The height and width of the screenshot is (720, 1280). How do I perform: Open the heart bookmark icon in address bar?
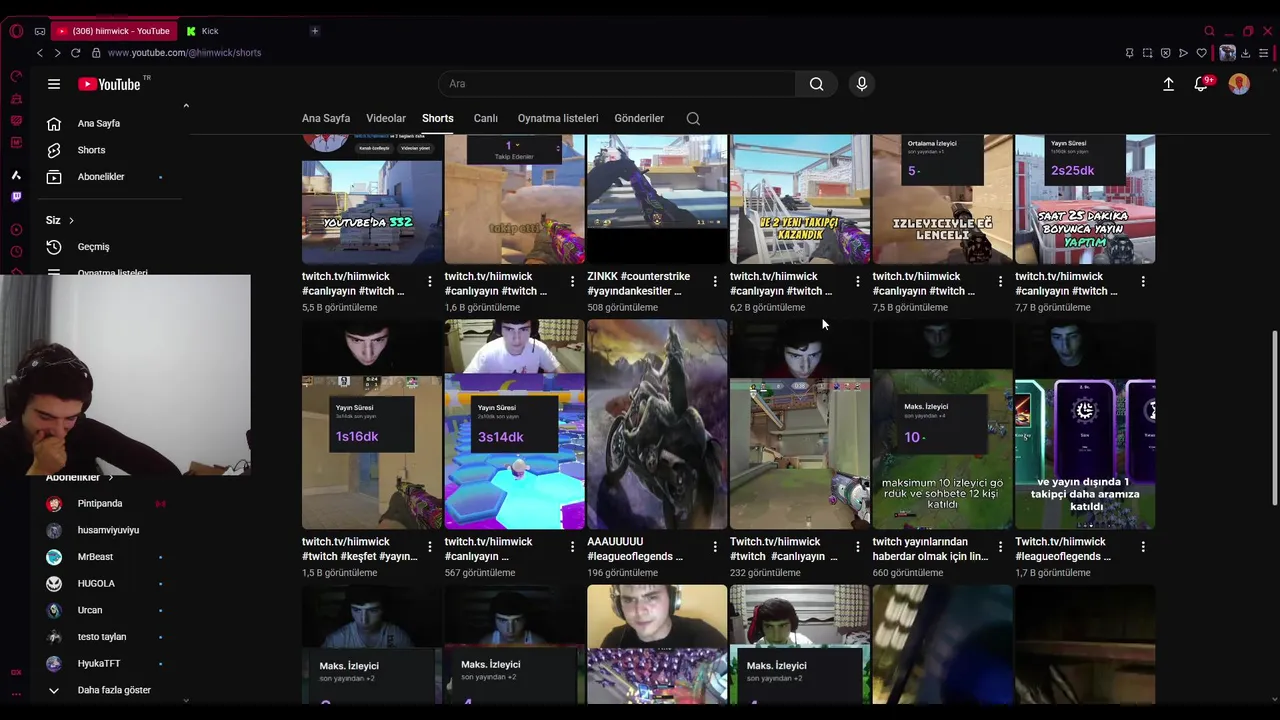(1202, 53)
